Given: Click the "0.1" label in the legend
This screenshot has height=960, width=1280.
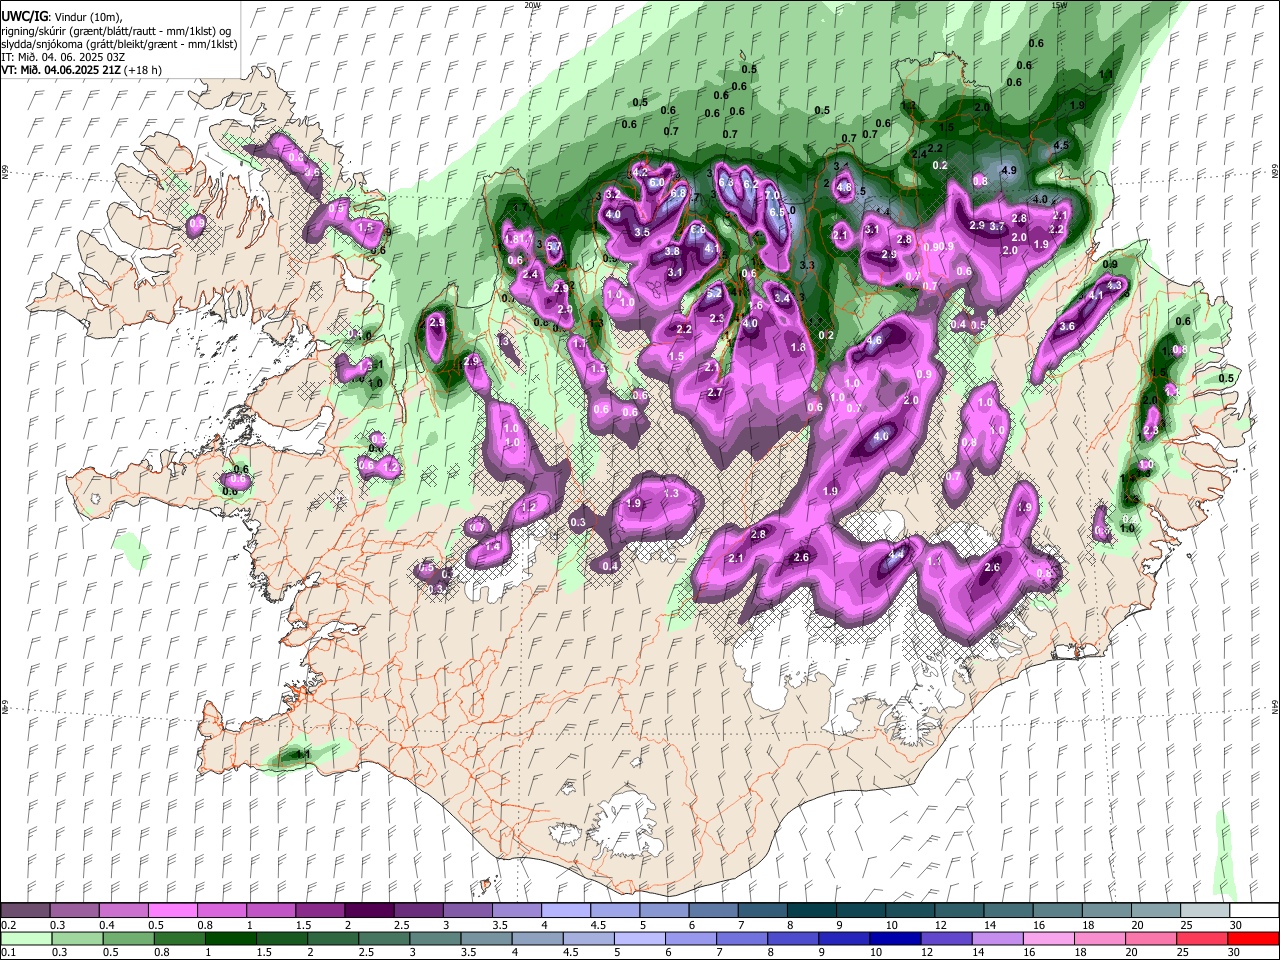Looking at the screenshot, I should (9, 952).
